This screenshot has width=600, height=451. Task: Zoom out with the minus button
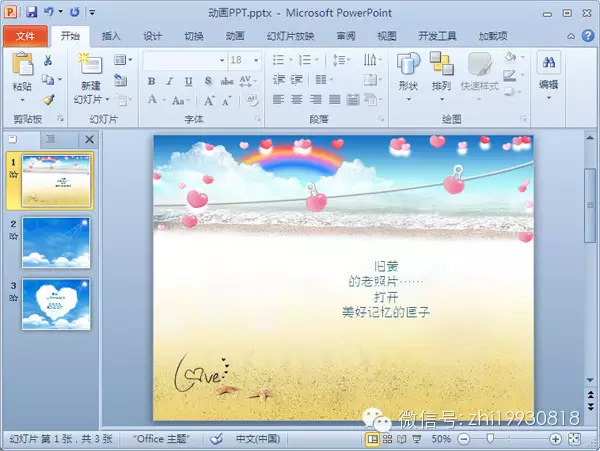pyautogui.click(x=464, y=439)
